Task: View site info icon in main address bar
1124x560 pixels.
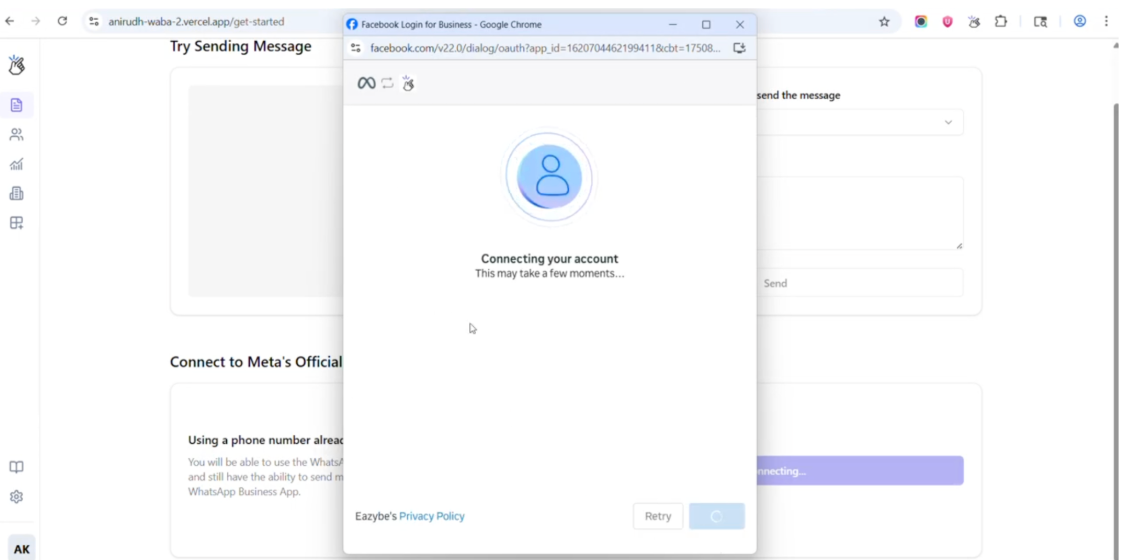Action: click(x=94, y=22)
